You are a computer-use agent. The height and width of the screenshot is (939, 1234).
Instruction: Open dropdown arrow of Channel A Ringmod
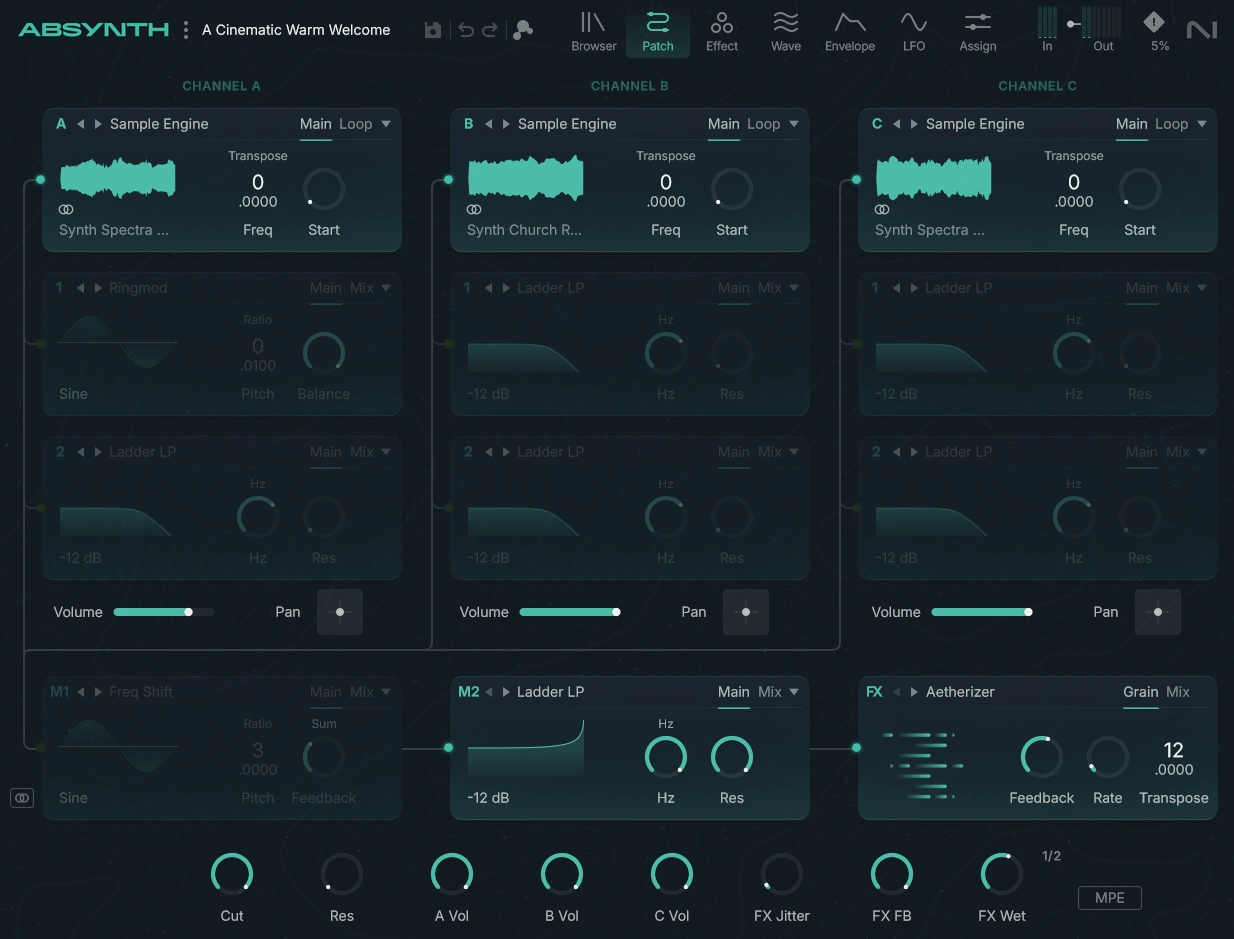(x=386, y=288)
